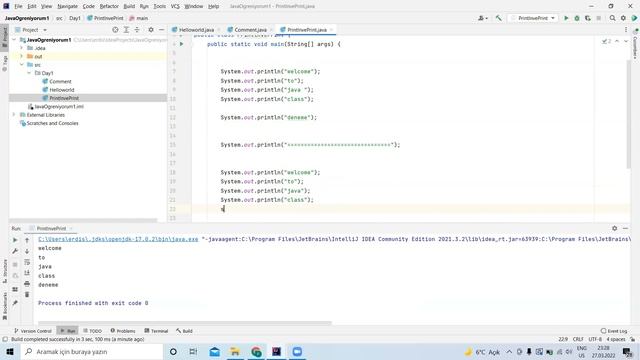
Task: Collapse the src folder
Action: pos(21,64)
